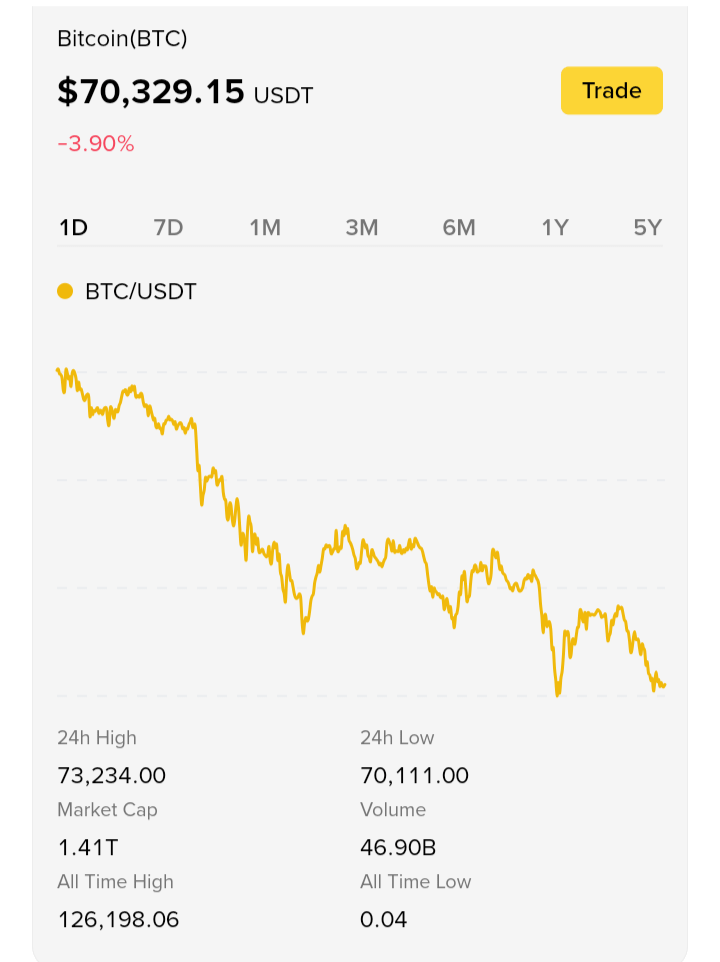Switch to the 1M chart tab
Screen dimensions: 720x962
265,228
